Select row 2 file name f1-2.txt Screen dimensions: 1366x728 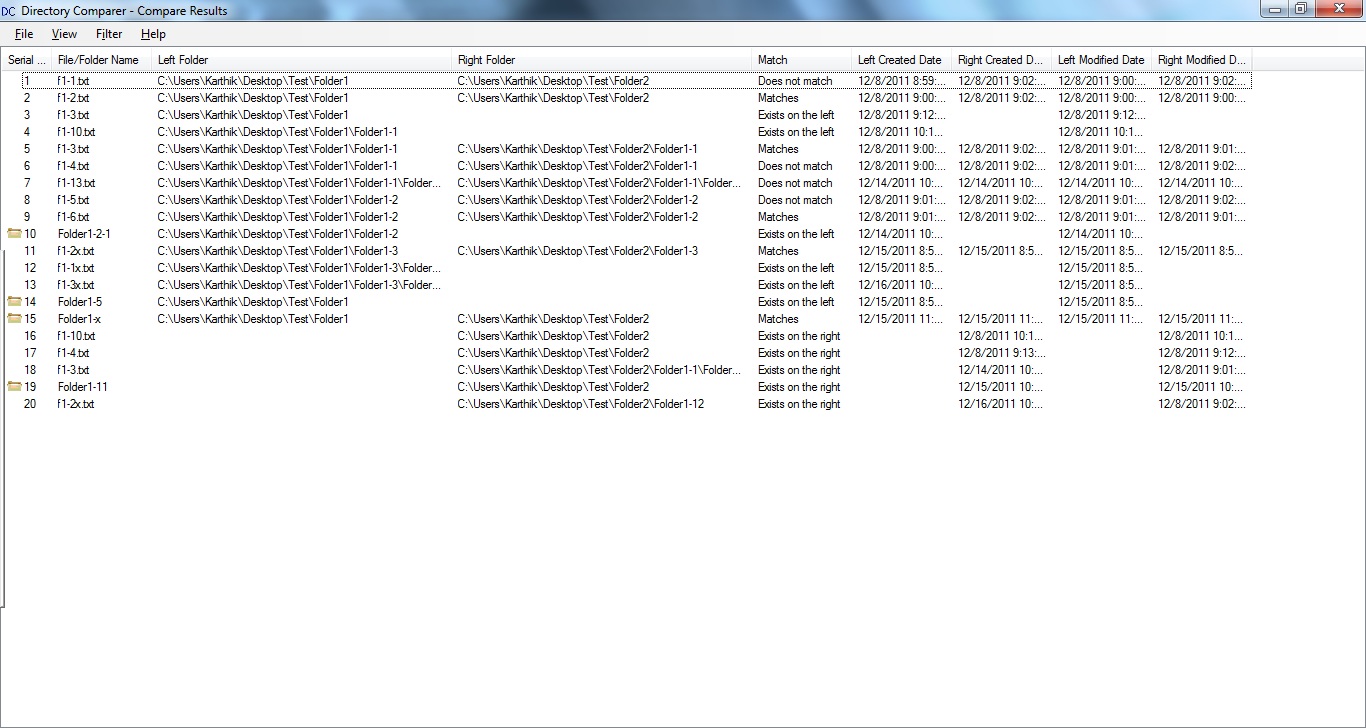(73, 98)
